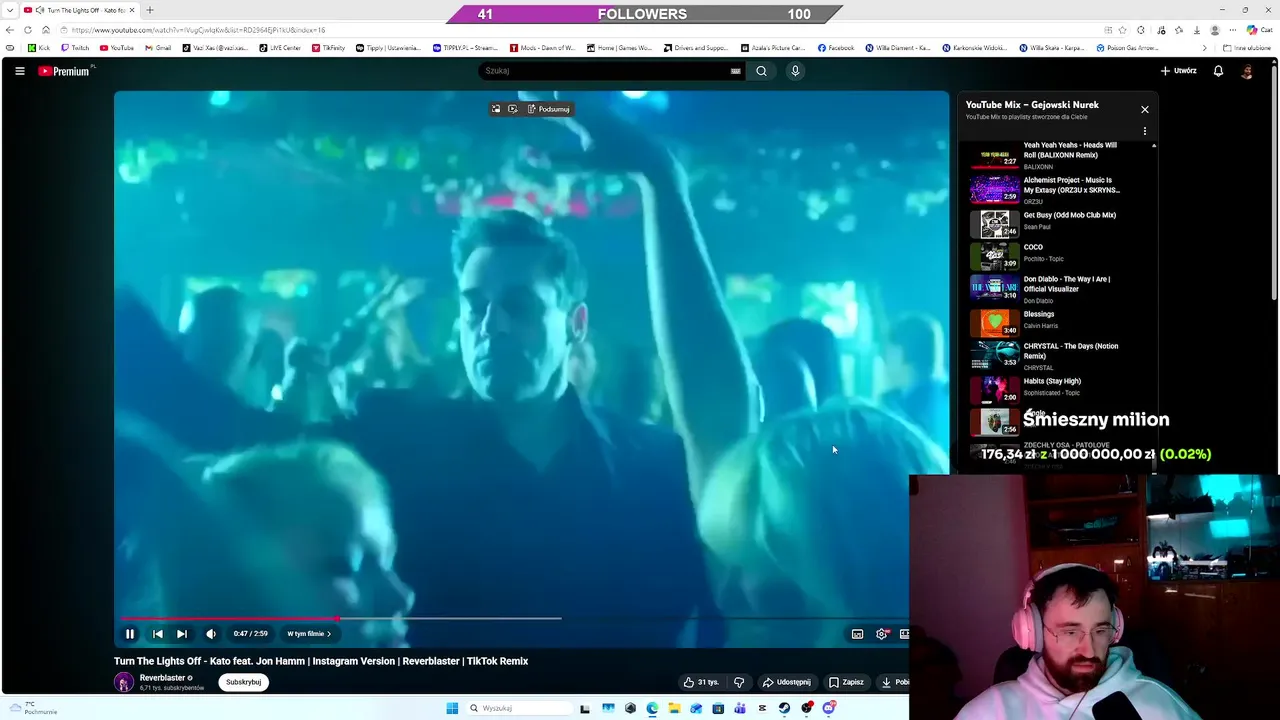Image resolution: width=1280 pixels, height=720 pixels.
Task: Start voice search with the microphone
Action: [795, 71]
